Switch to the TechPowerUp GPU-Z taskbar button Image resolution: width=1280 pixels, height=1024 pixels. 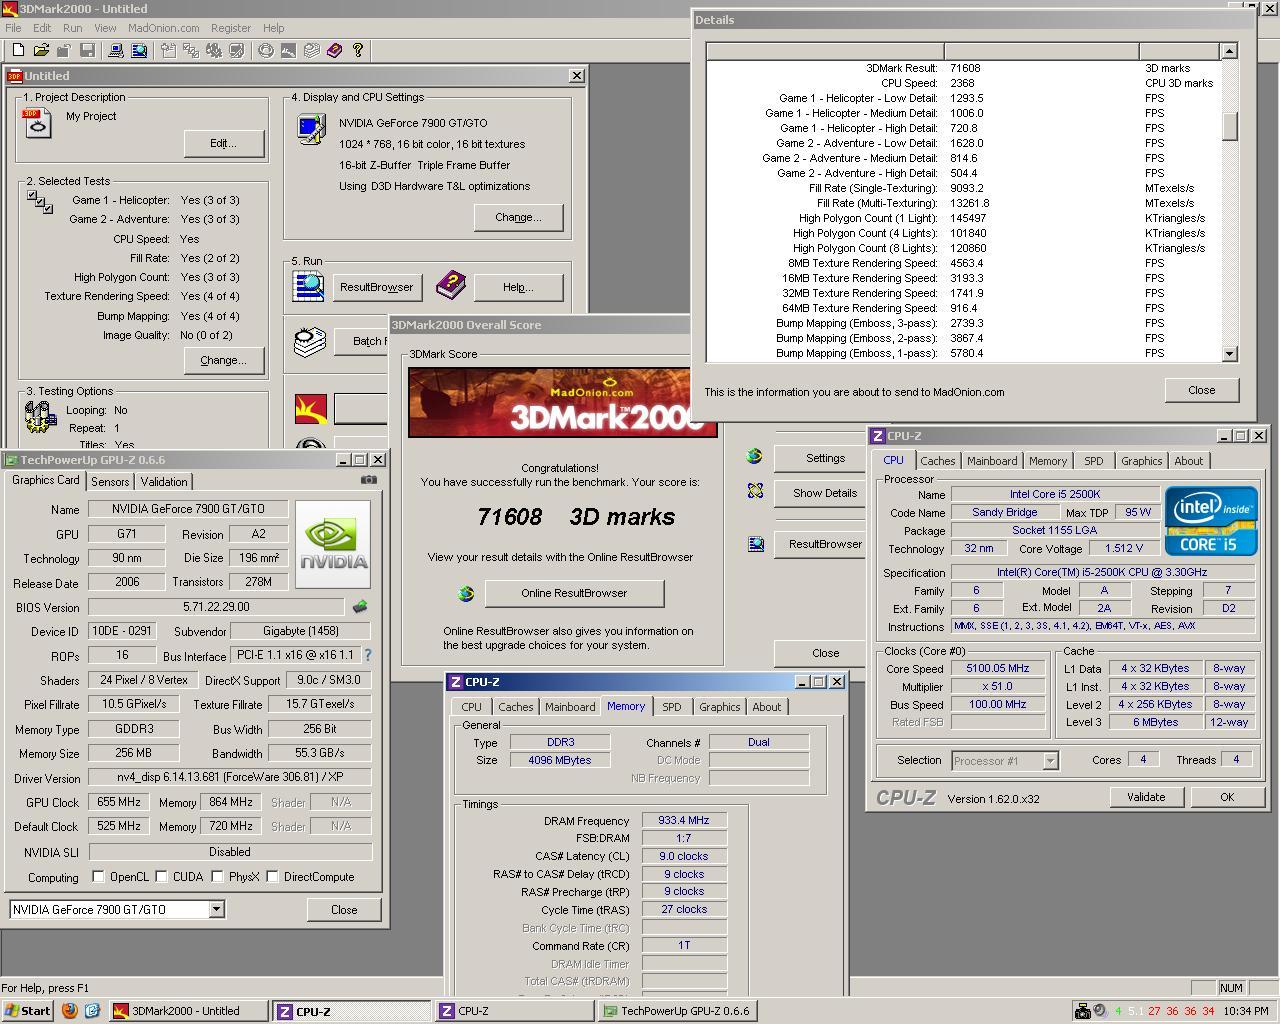(676, 1011)
